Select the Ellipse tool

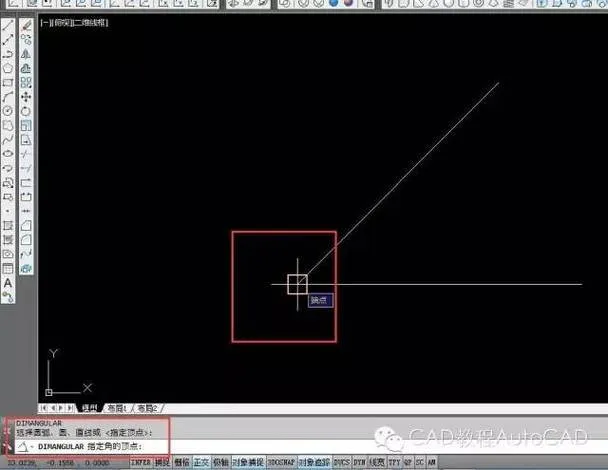[8, 154]
